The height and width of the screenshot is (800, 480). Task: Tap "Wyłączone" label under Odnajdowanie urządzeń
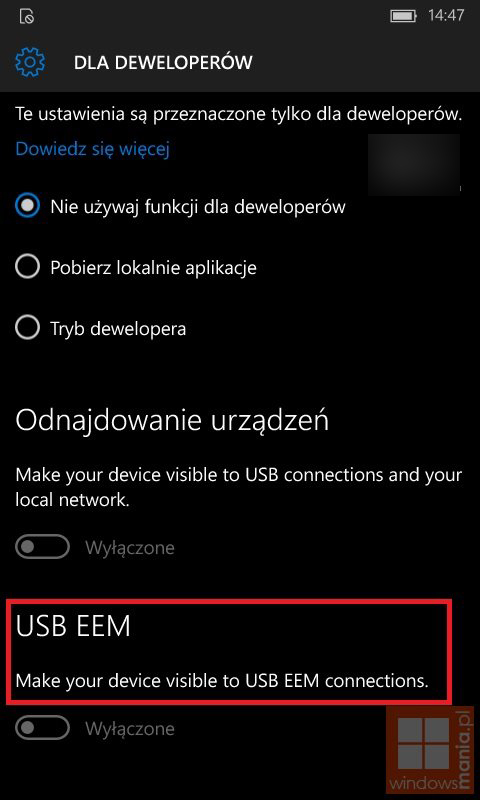point(130,547)
